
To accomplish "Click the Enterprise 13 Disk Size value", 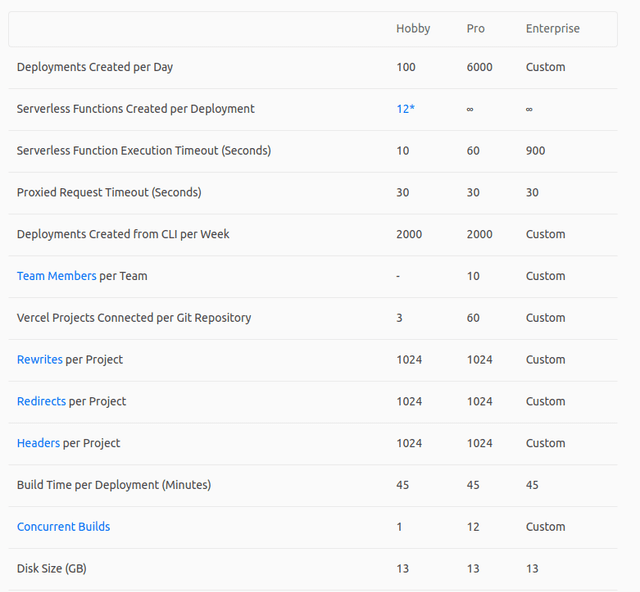I will coord(532,568).
